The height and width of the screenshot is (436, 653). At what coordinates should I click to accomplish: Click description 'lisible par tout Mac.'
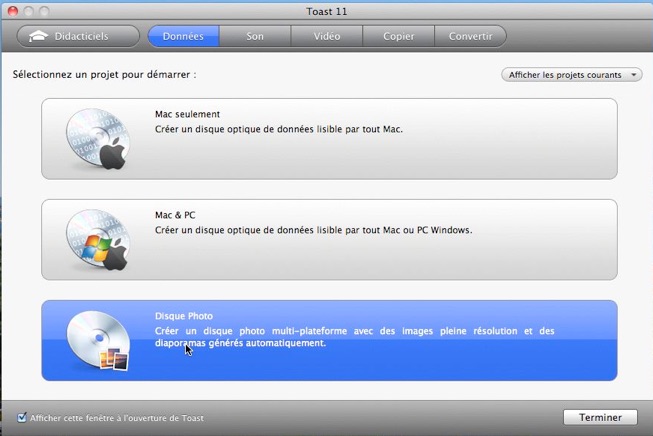[279, 130]
